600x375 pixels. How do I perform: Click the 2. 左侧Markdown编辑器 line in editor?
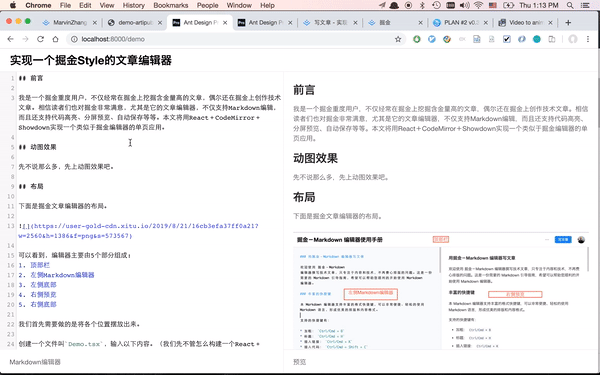coord(56,275)
